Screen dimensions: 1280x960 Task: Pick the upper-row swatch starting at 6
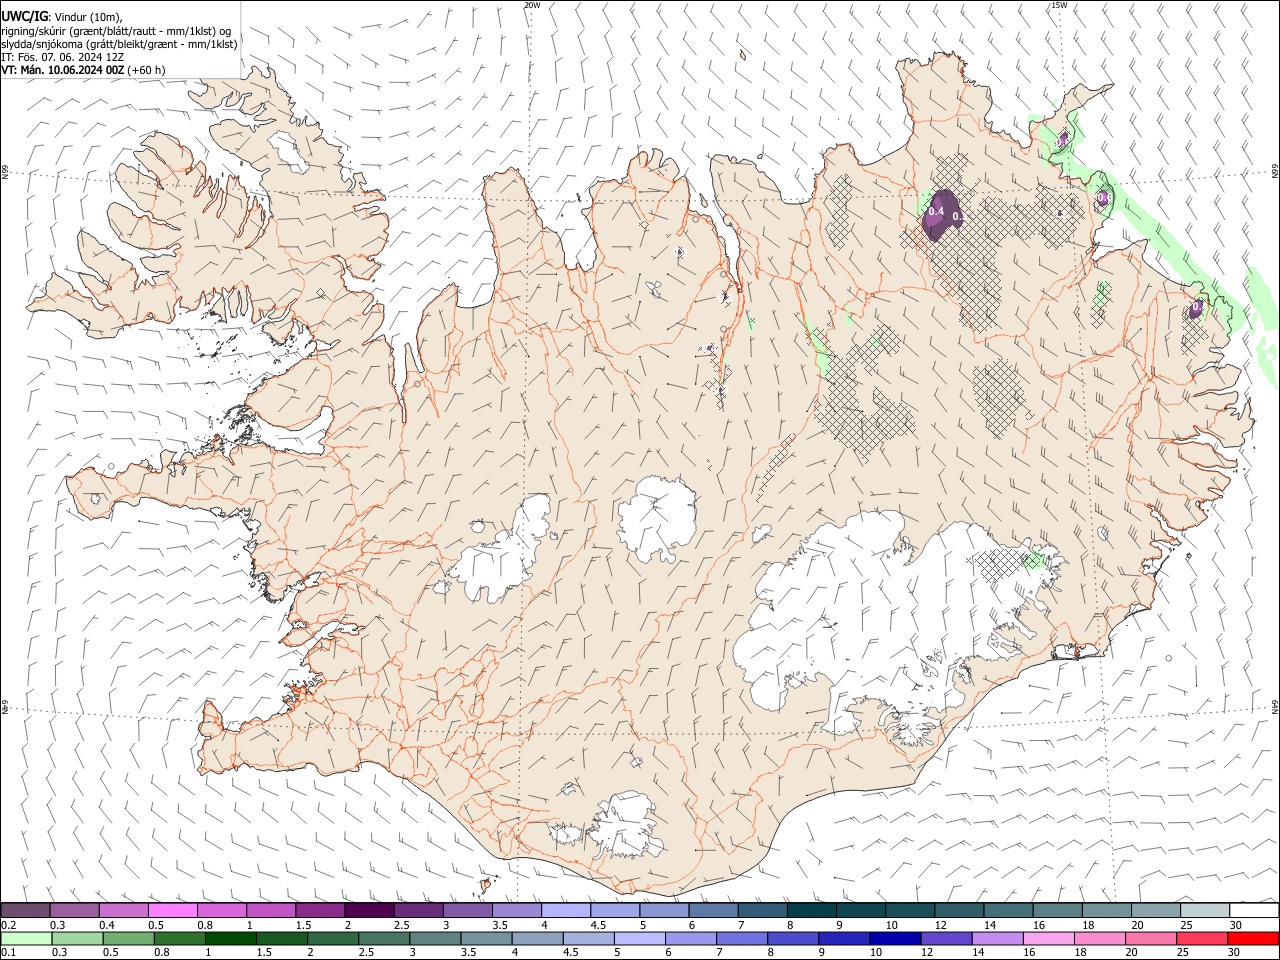pyautogui.click(x=713, y=910)
